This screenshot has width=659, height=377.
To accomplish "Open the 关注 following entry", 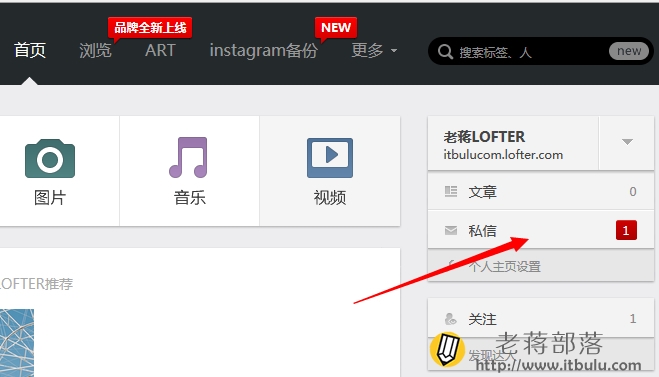I will tap(540, 319).
